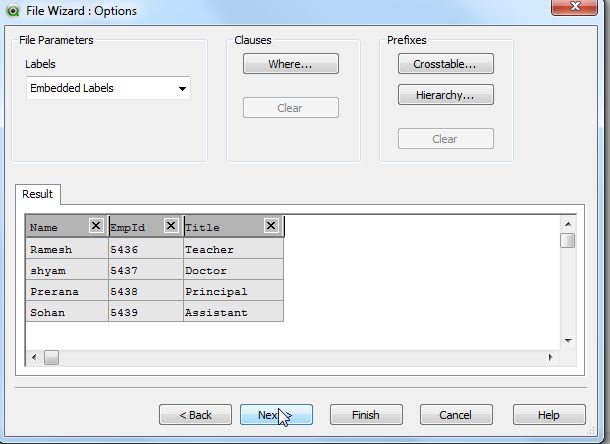Click the vertical scrollbar down arrow
This screenshot has height=444, width=610.
click(x=568, y=341)
